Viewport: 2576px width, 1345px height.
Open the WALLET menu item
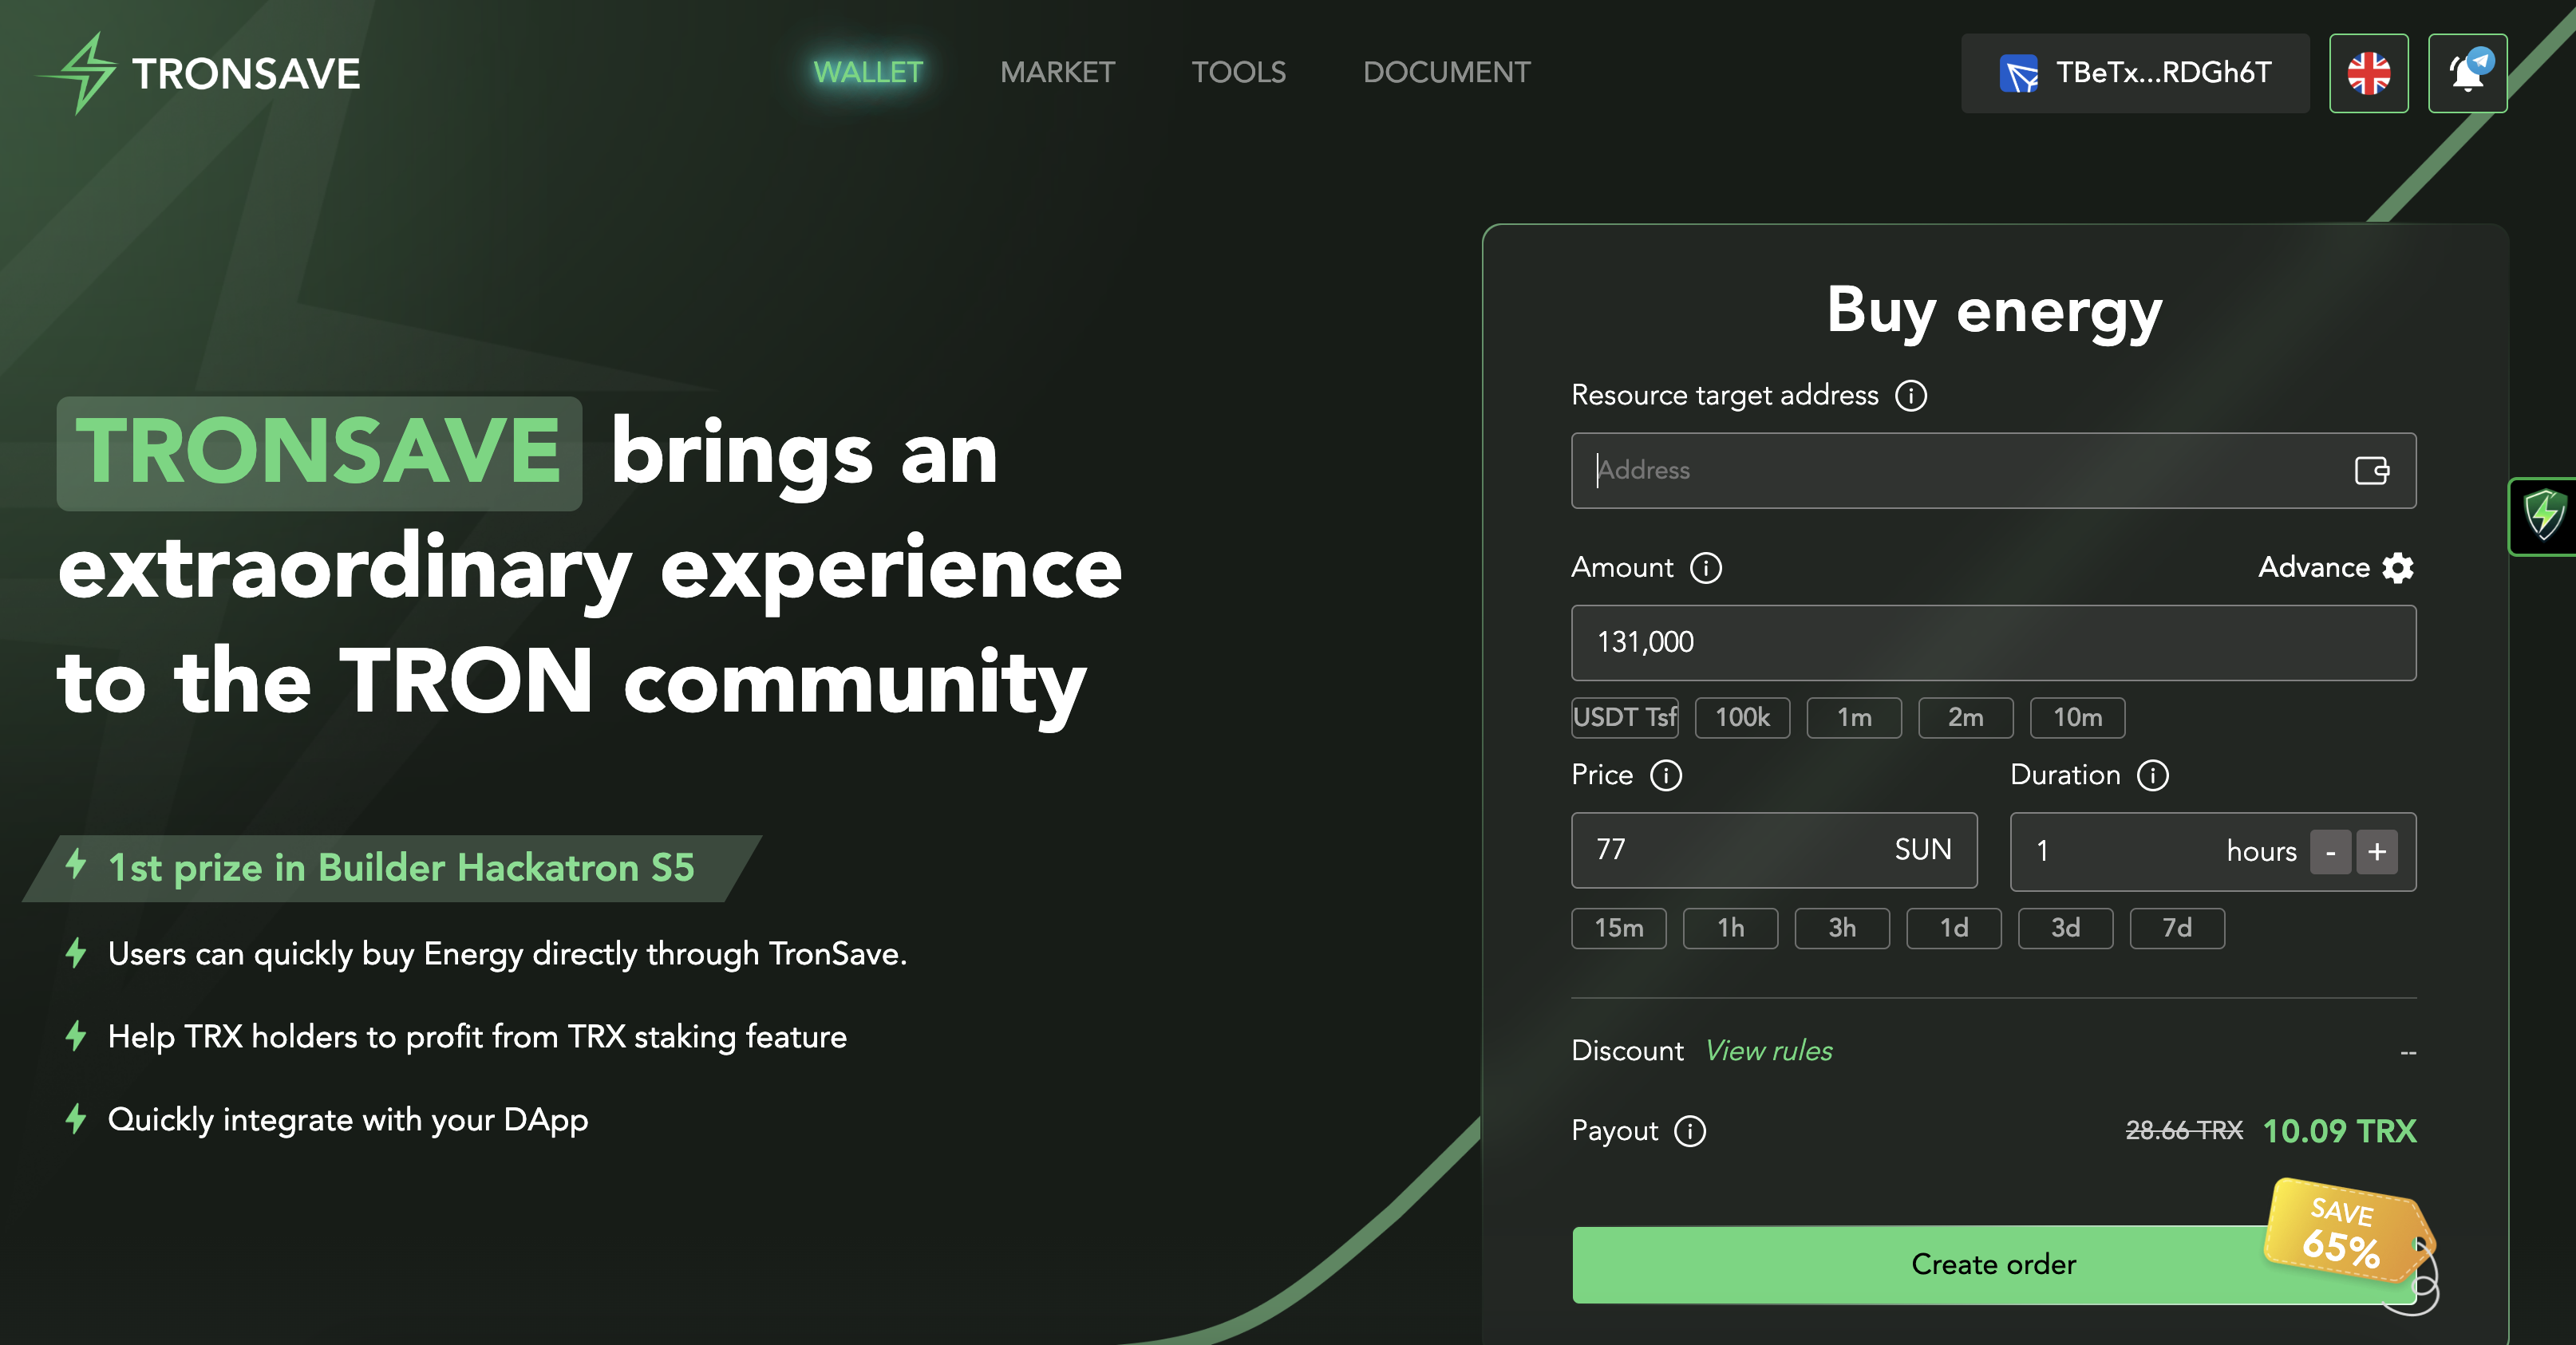pyautogui.click(x=868, y=72)
